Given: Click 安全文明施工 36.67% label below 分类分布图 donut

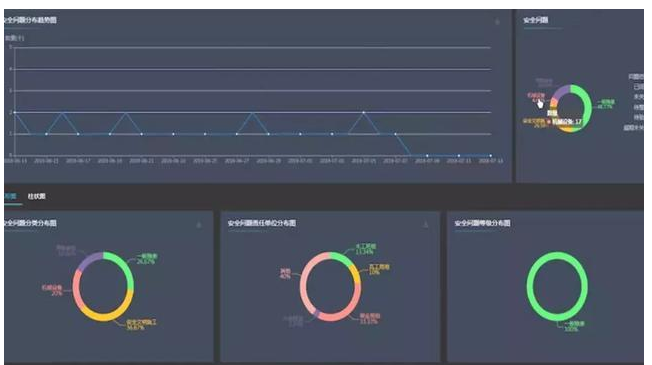Looking at the screenshot, I should click(x=142, y=325).
